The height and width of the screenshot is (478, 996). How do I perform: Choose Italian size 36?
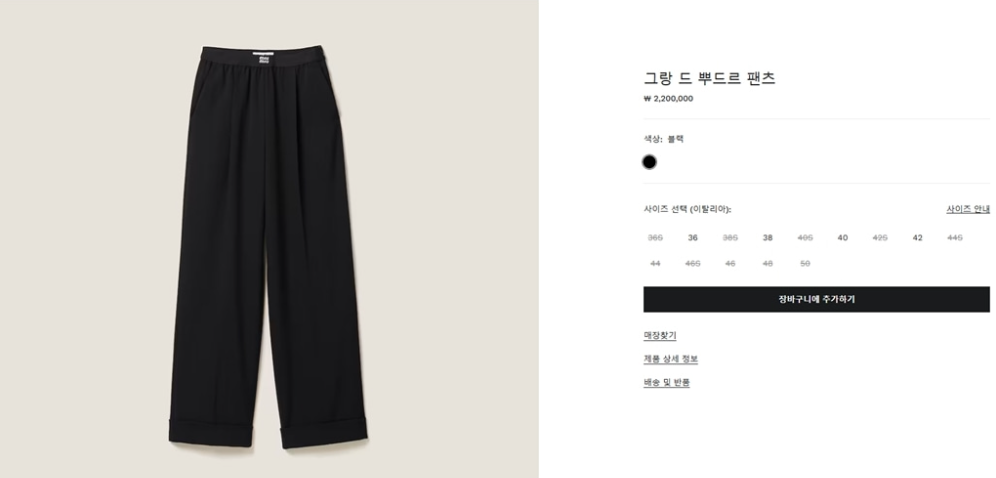tap(692, 238)
